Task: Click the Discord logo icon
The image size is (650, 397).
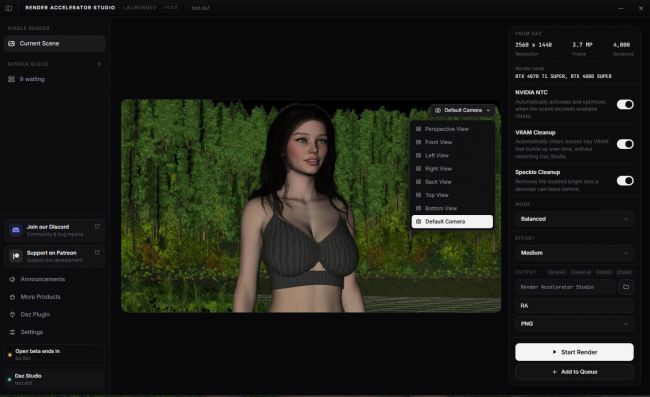Action: 16,230
